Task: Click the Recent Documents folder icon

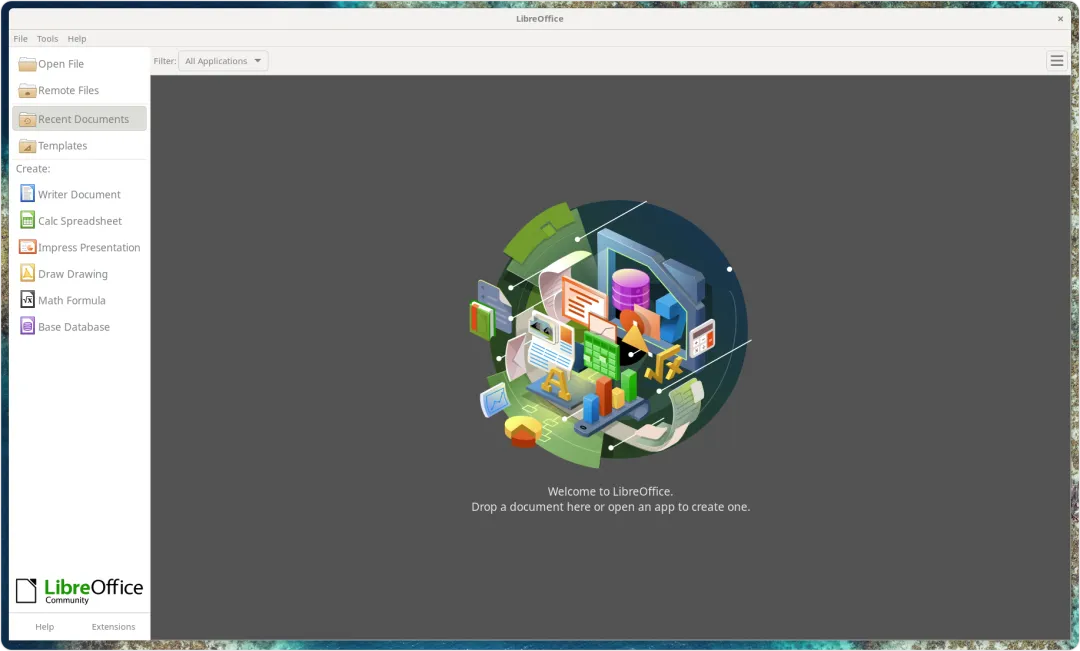Action: (x=27, y=119)
